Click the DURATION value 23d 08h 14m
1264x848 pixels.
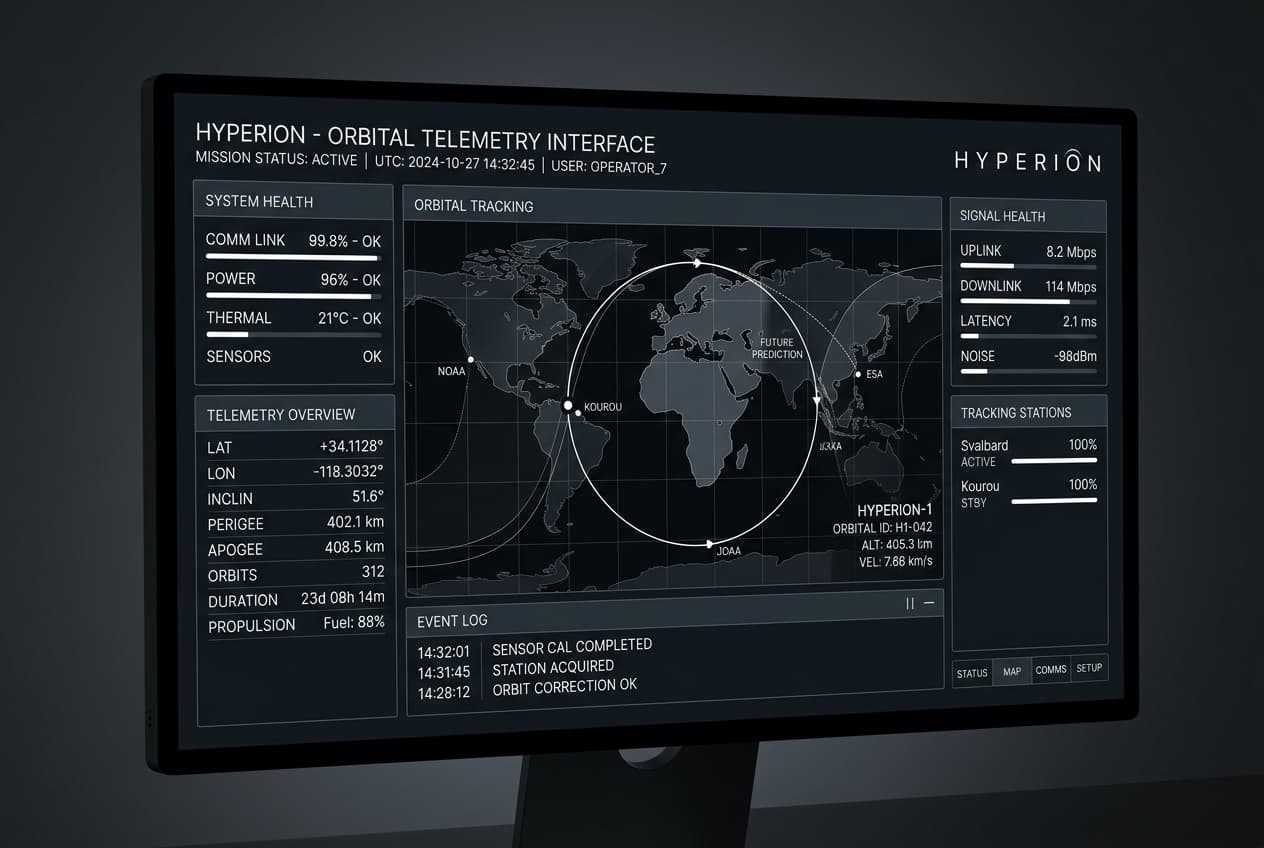(x=343, y=597)
